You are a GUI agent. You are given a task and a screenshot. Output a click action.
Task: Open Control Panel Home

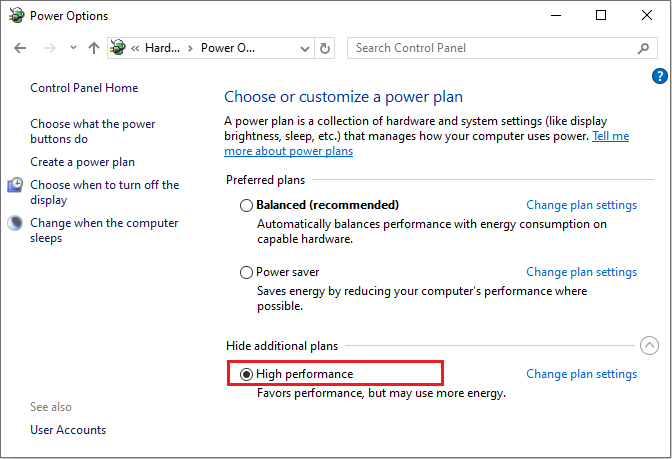(84, 88)
